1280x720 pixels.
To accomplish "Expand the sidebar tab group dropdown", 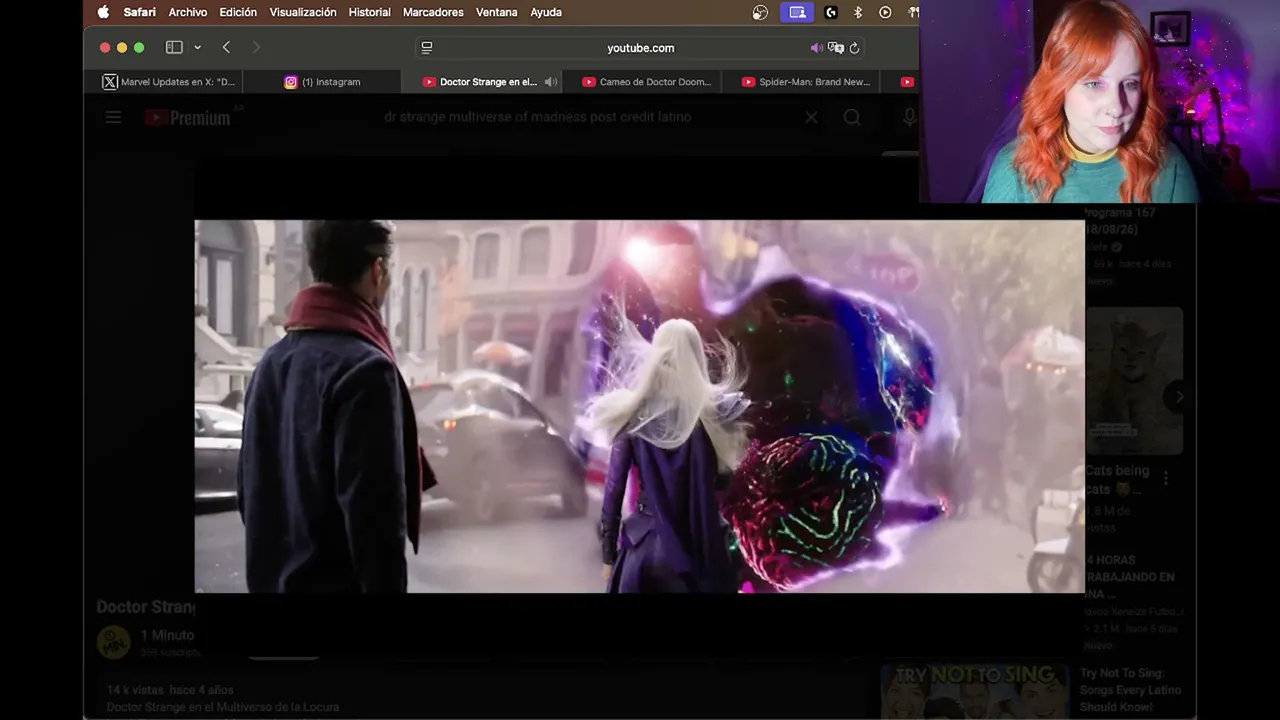I will [197, 47].
